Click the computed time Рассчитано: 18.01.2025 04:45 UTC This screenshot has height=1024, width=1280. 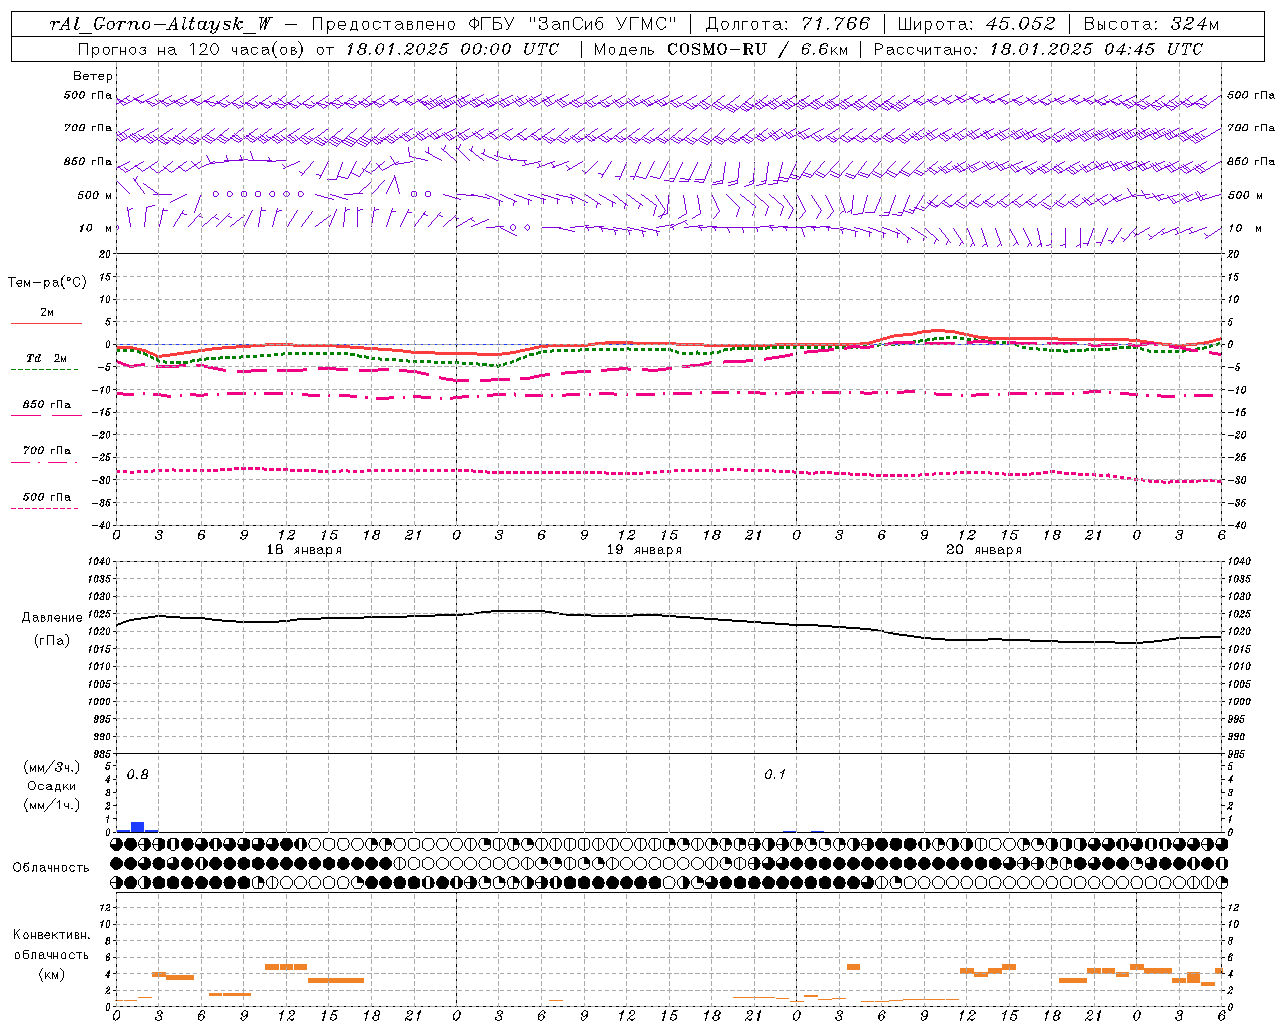(x=1038, y=49)
